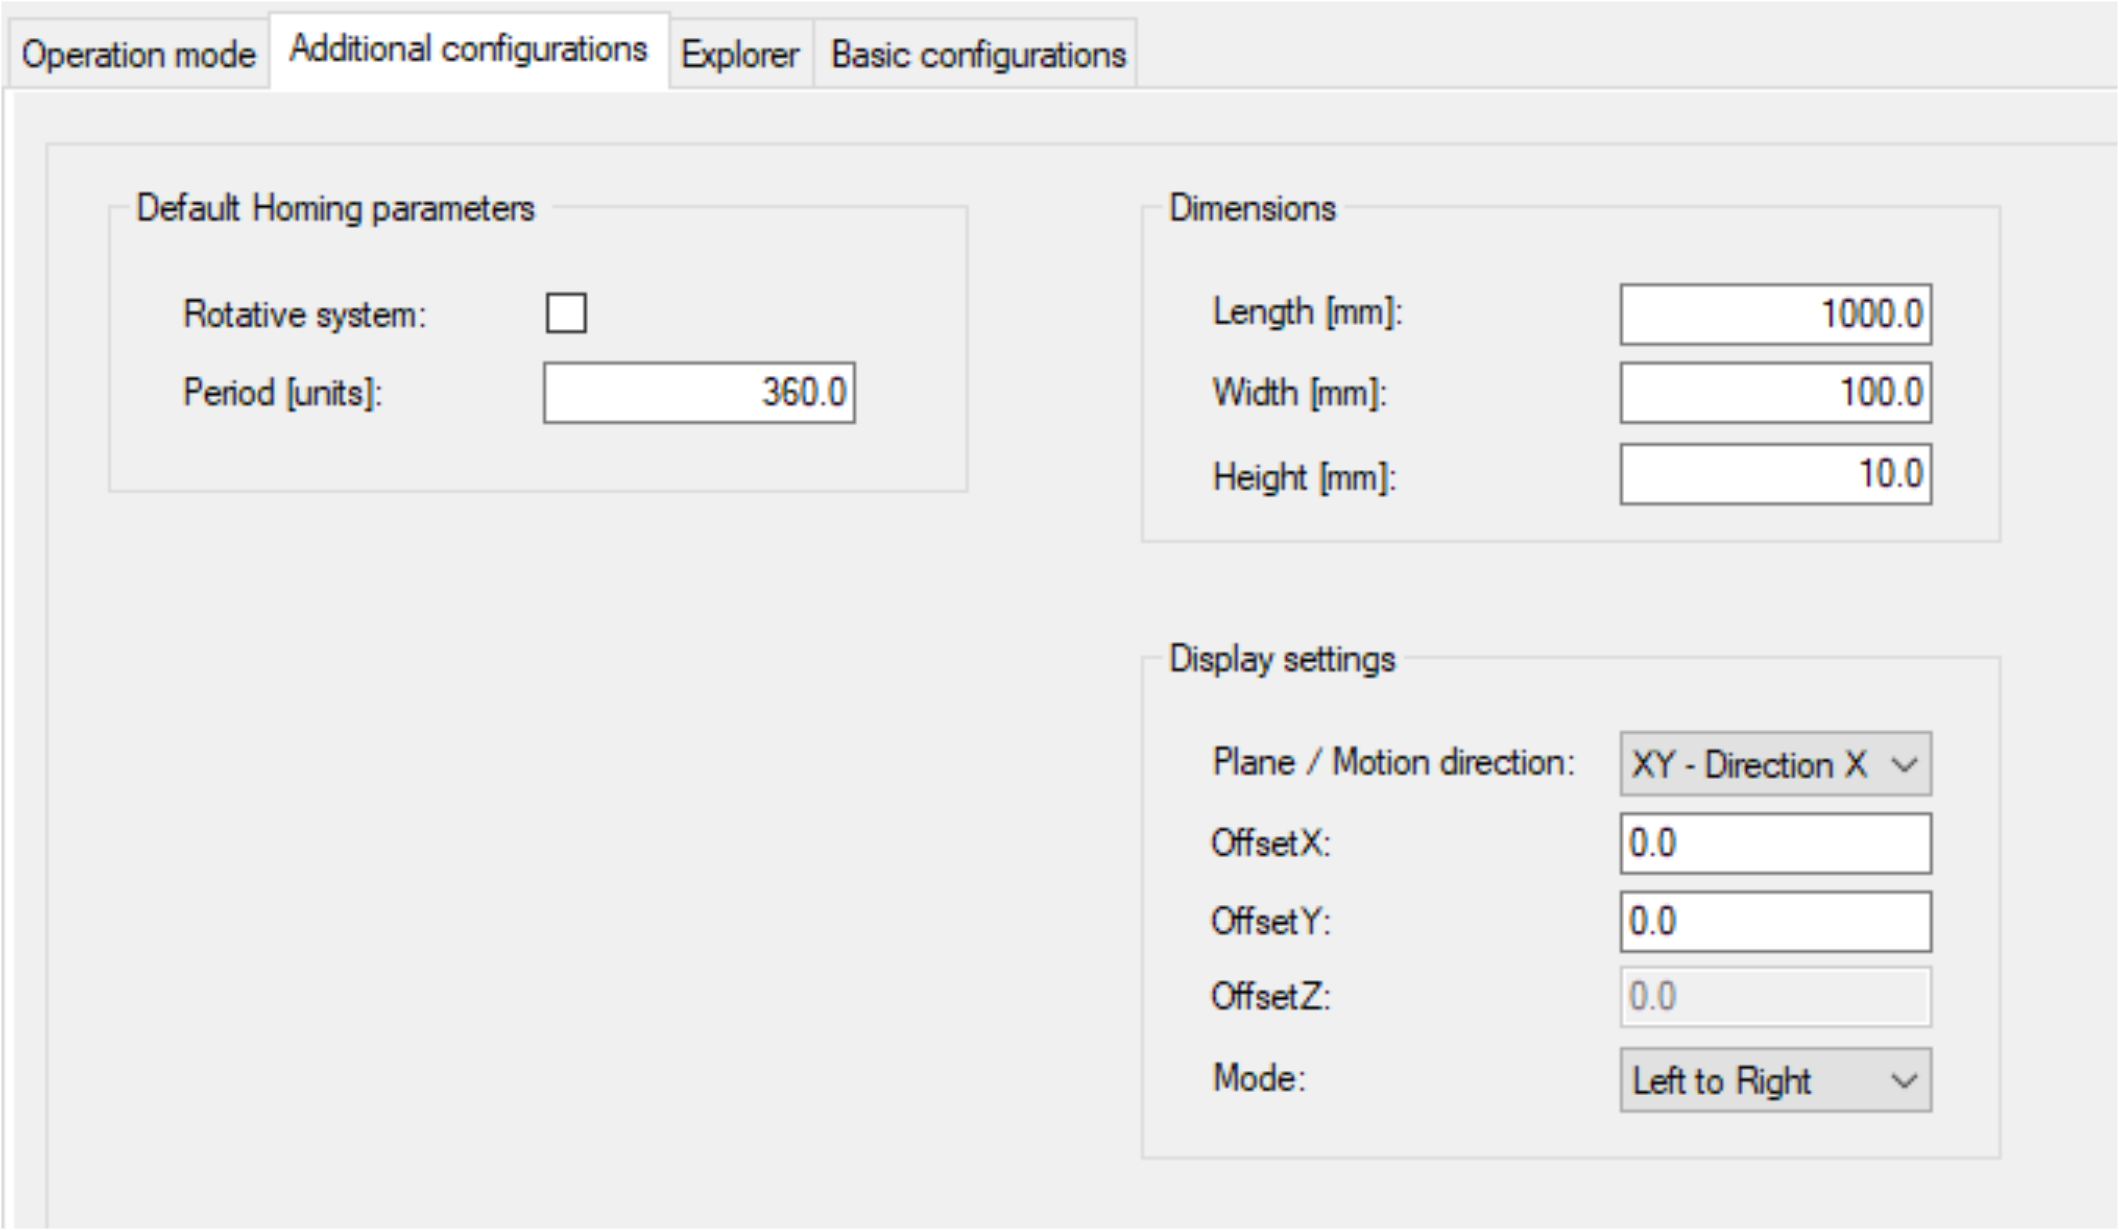Enable the Rotative system checkbox
The width and height of the screenshot is (2119, 1230).
[x=566, y=313]
